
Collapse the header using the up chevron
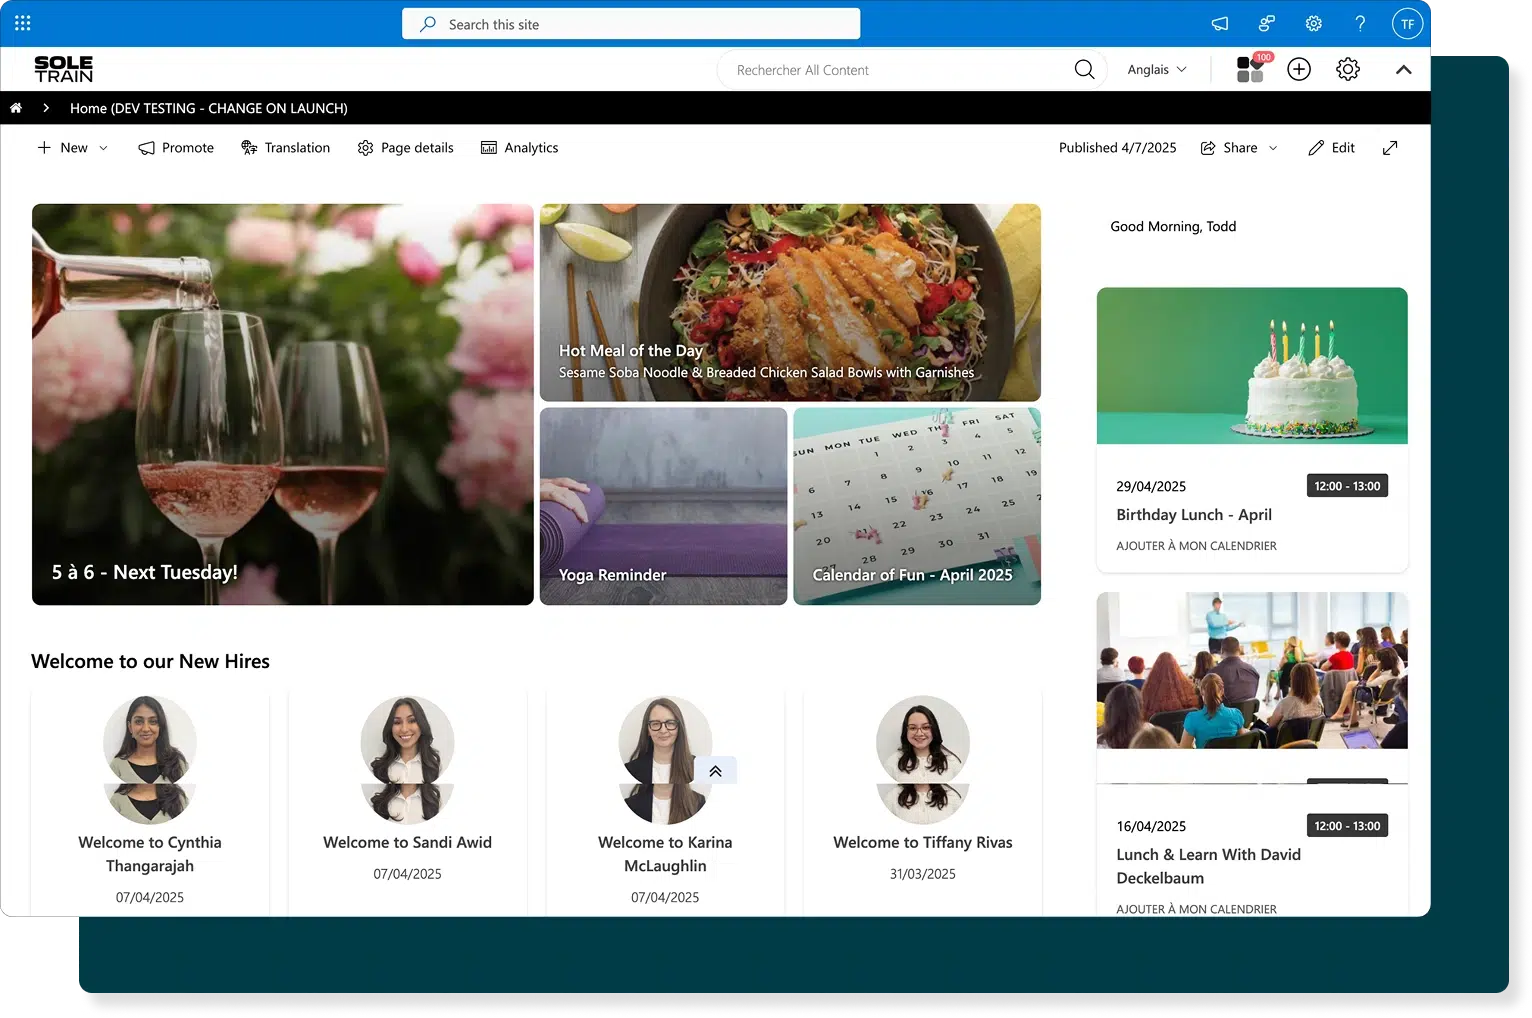1404,70
